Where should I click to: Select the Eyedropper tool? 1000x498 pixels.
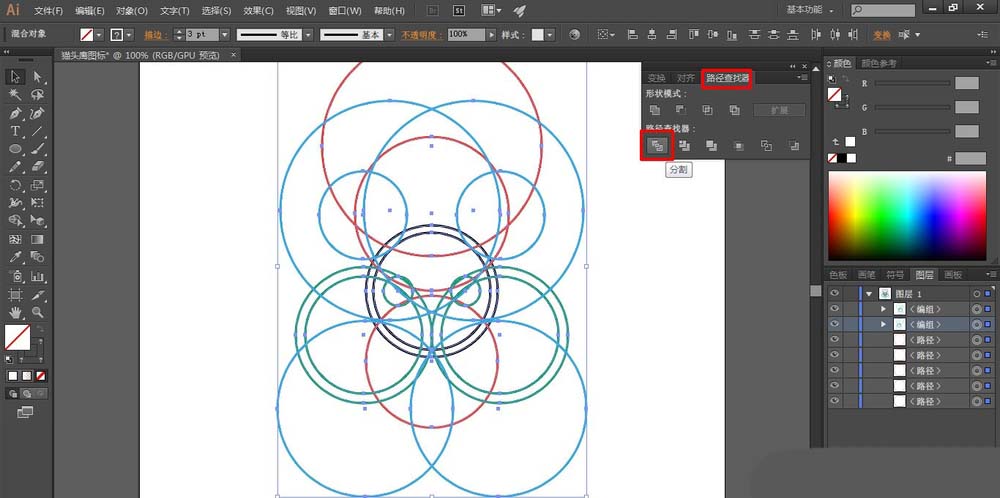click(x=15, y=257)
